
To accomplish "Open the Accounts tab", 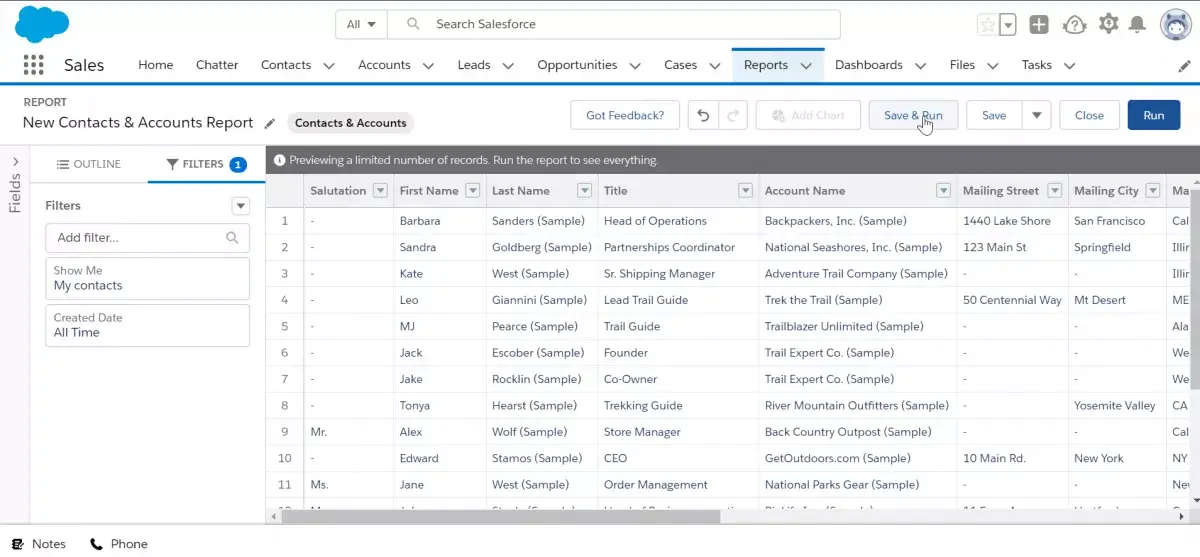I will [384, 65].
